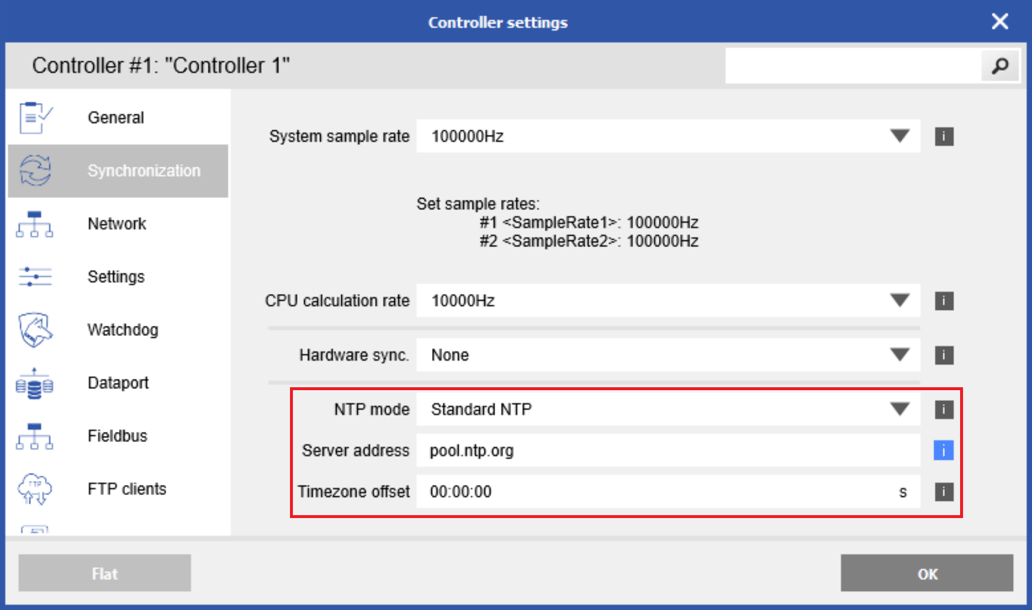This screenshot has height=610, width=1032.
Task: Click the Settings sliders icon
Action: click(x=35, y=277)
